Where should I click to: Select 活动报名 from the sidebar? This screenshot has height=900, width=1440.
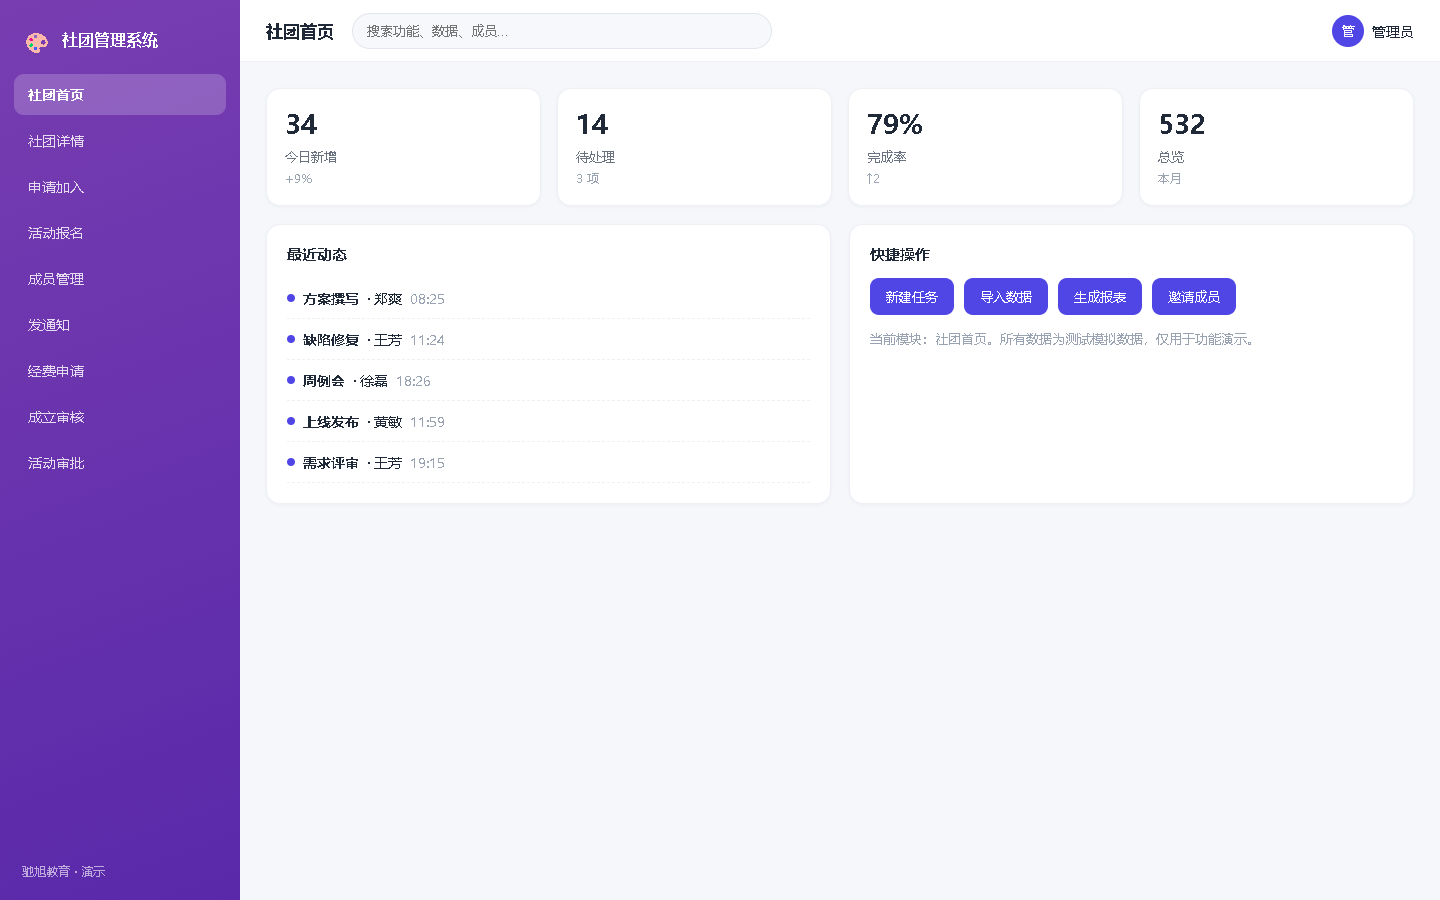(120, 233)
